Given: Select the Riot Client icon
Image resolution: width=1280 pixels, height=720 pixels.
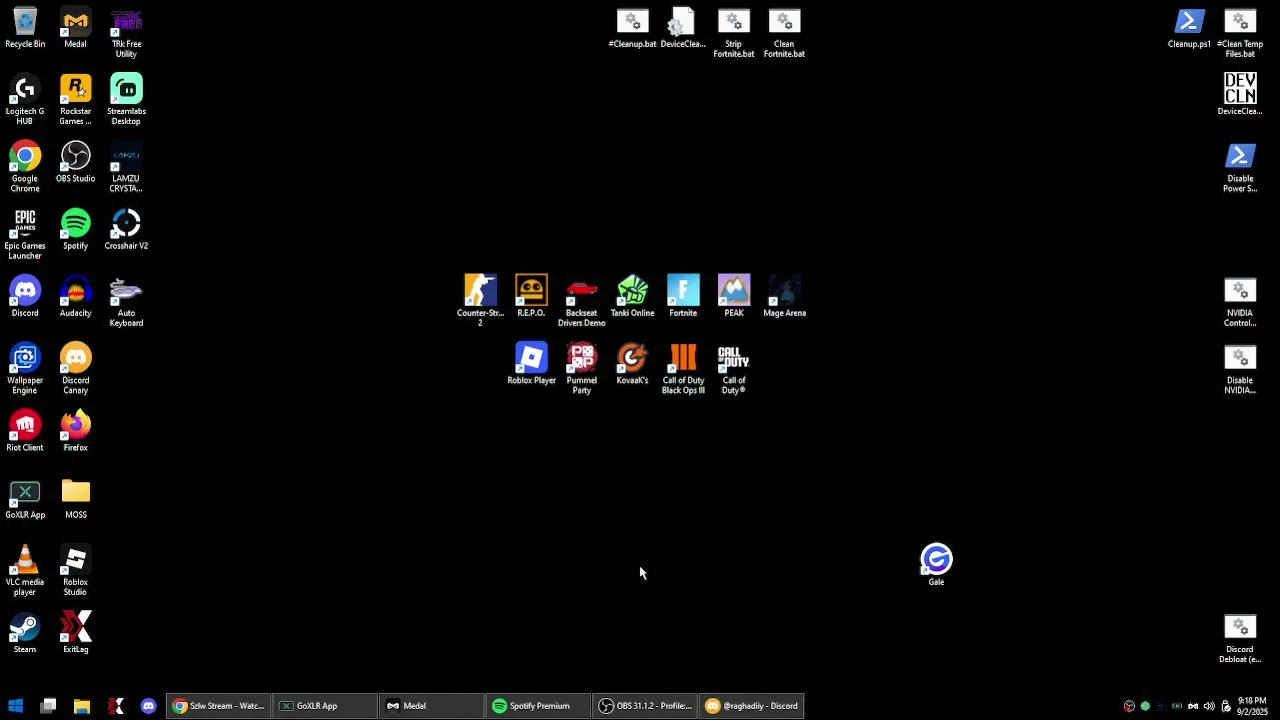Looking at the screenshot, I should tap(25, 431).
